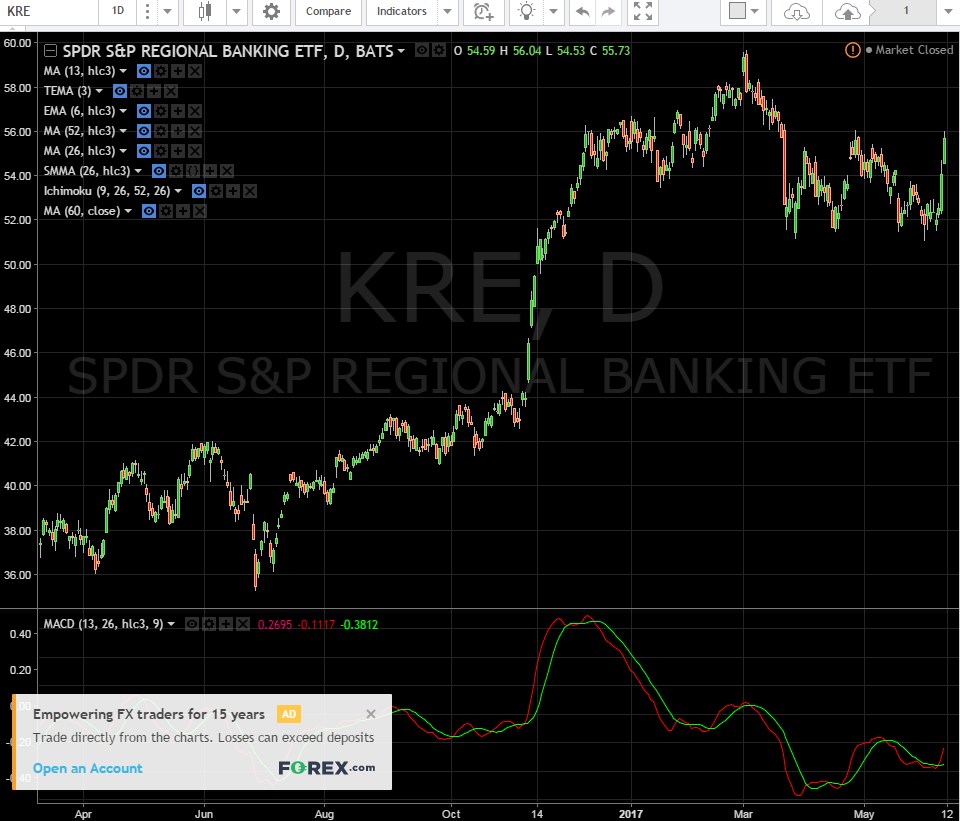
Task: Toggle the MACD indicator visibility eye
Action: [192, 624]
